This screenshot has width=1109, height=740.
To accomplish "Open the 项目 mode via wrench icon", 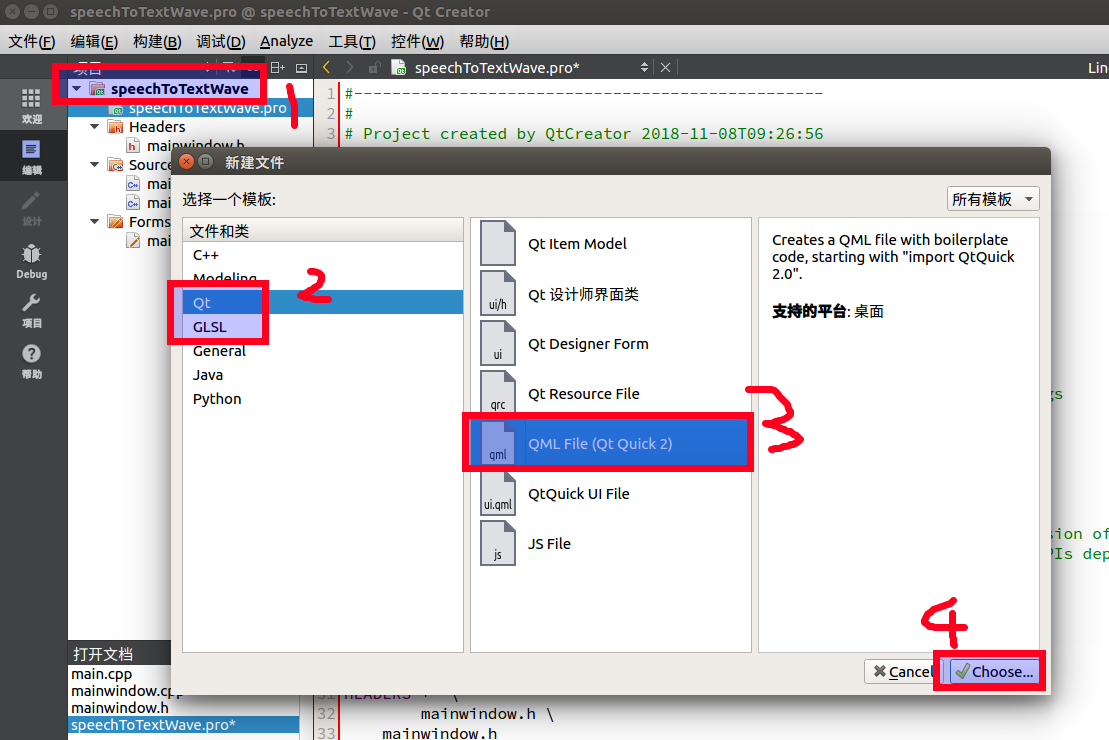I will click(x=31, y=310).
